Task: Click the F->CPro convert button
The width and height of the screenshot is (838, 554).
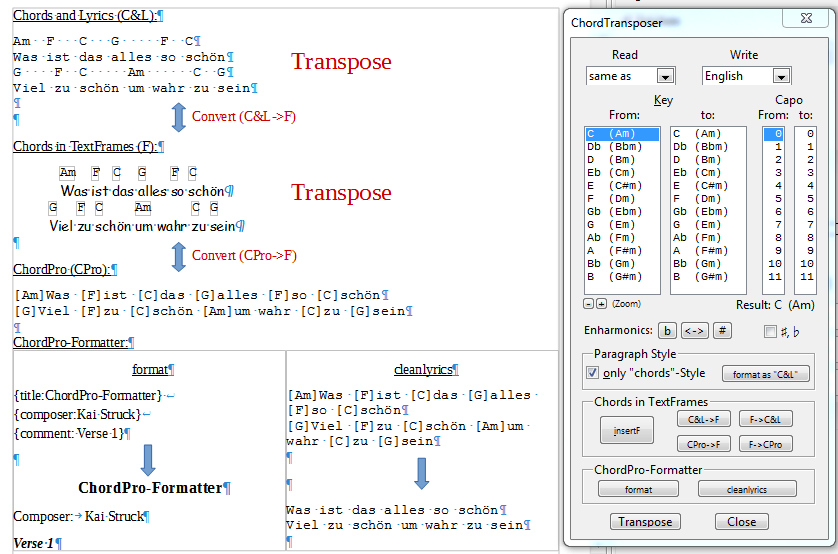Action: pos(765,444)
